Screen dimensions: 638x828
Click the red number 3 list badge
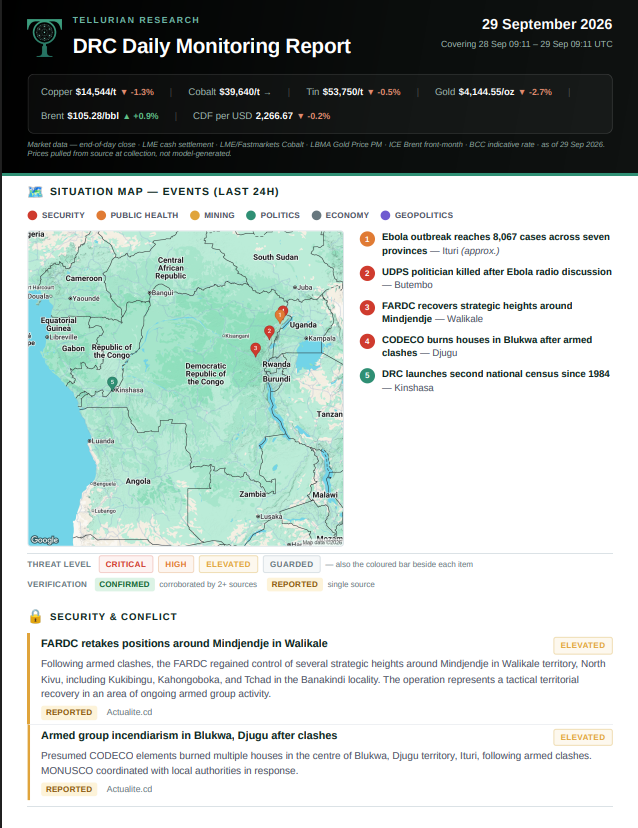(x=367, y=307)
